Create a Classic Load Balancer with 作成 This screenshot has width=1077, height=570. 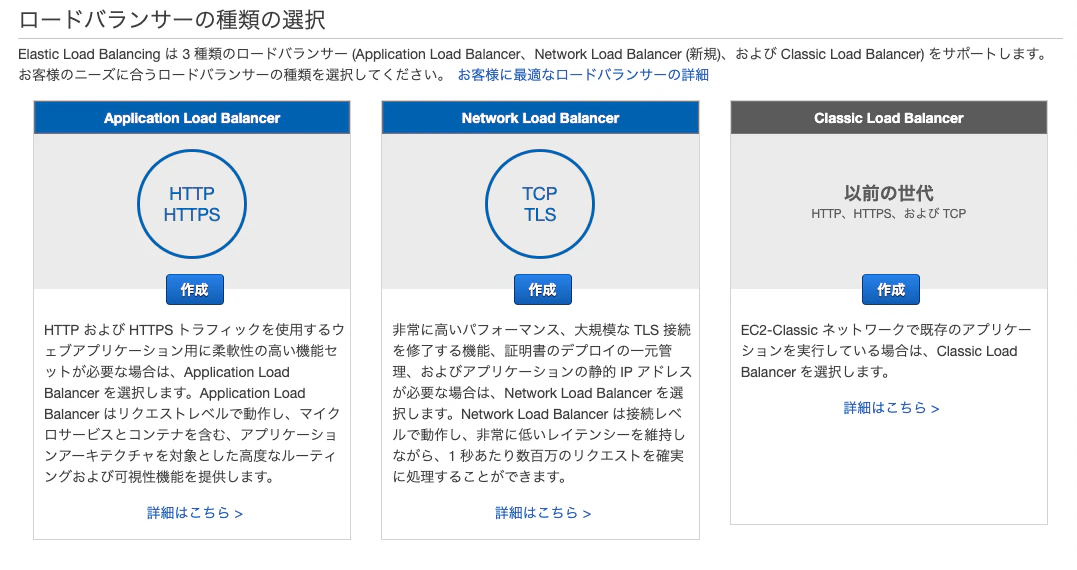point(891,290)
